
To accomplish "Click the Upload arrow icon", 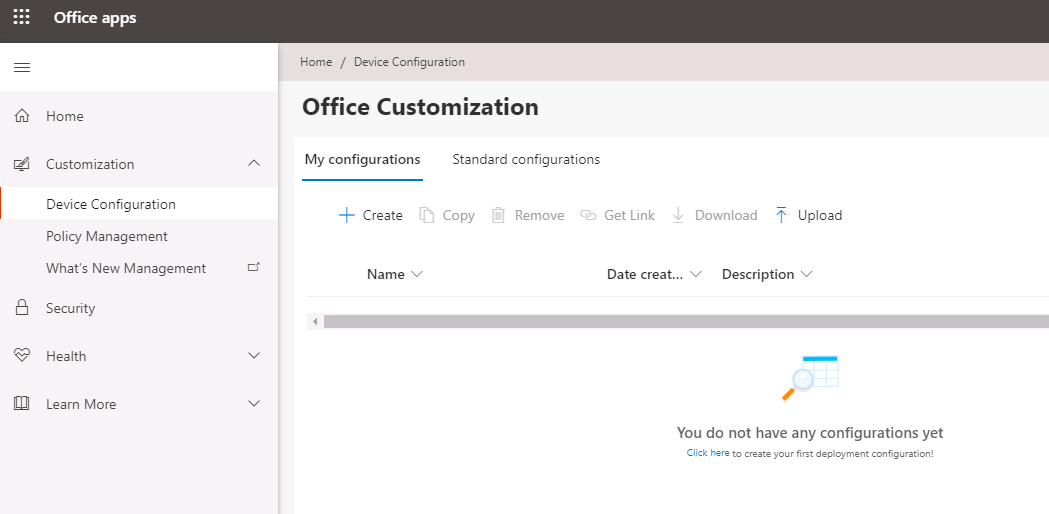I will (x=781, y=215).
